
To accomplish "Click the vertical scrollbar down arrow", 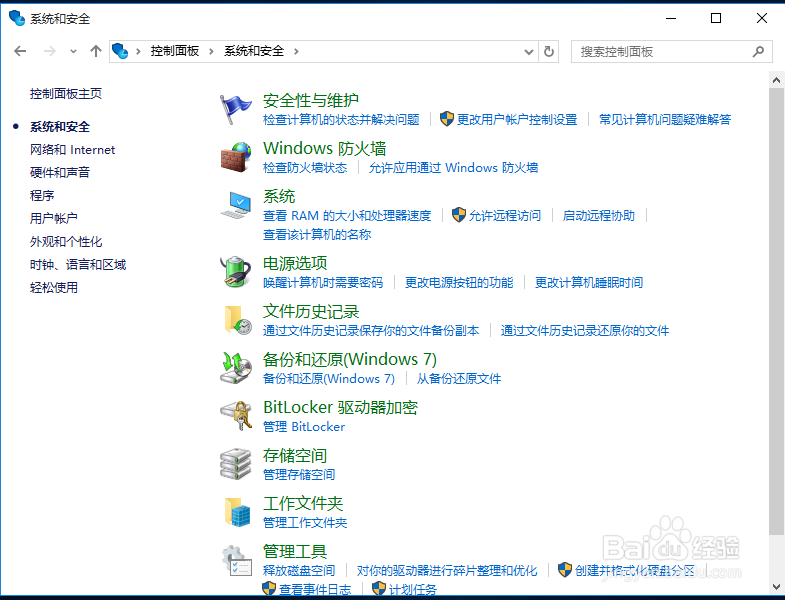I will (776, 586).
